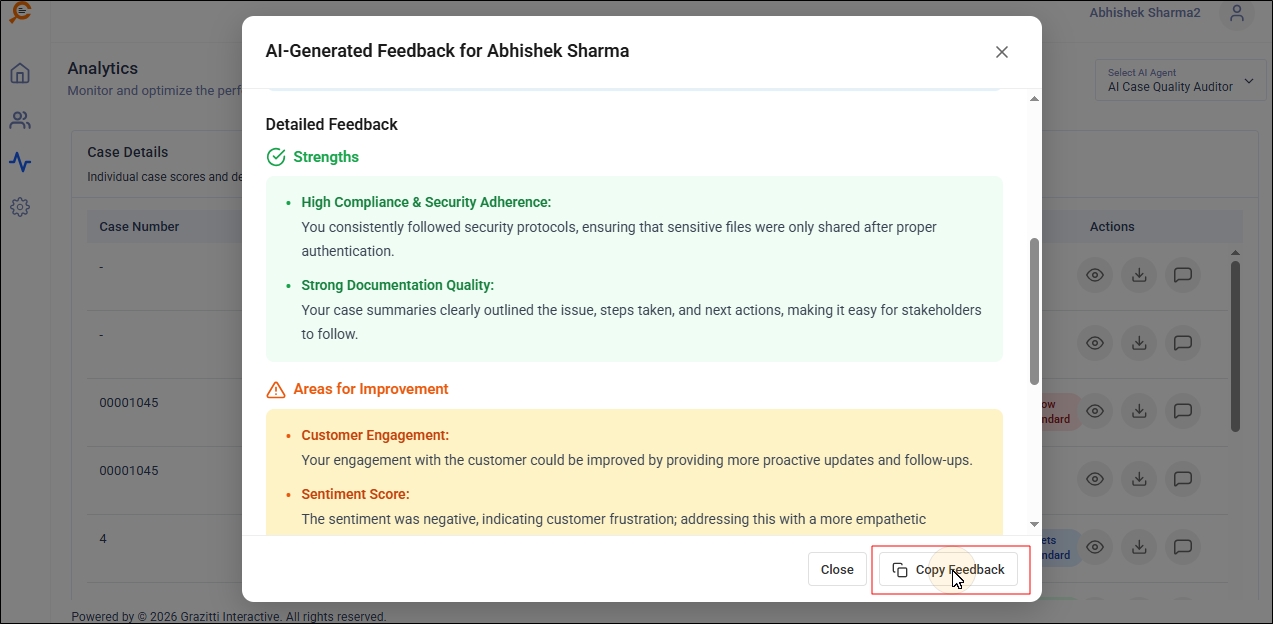The image size is (1273, 624).
Task: Toggle the view eye icon in first row
Action: point(1095,275)
